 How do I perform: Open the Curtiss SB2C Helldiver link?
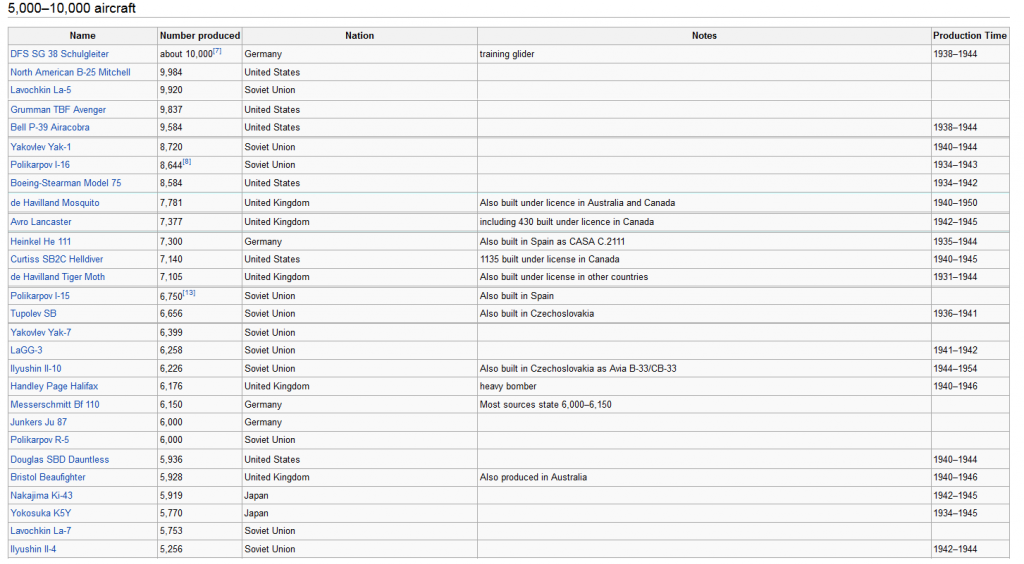[57, 259]
